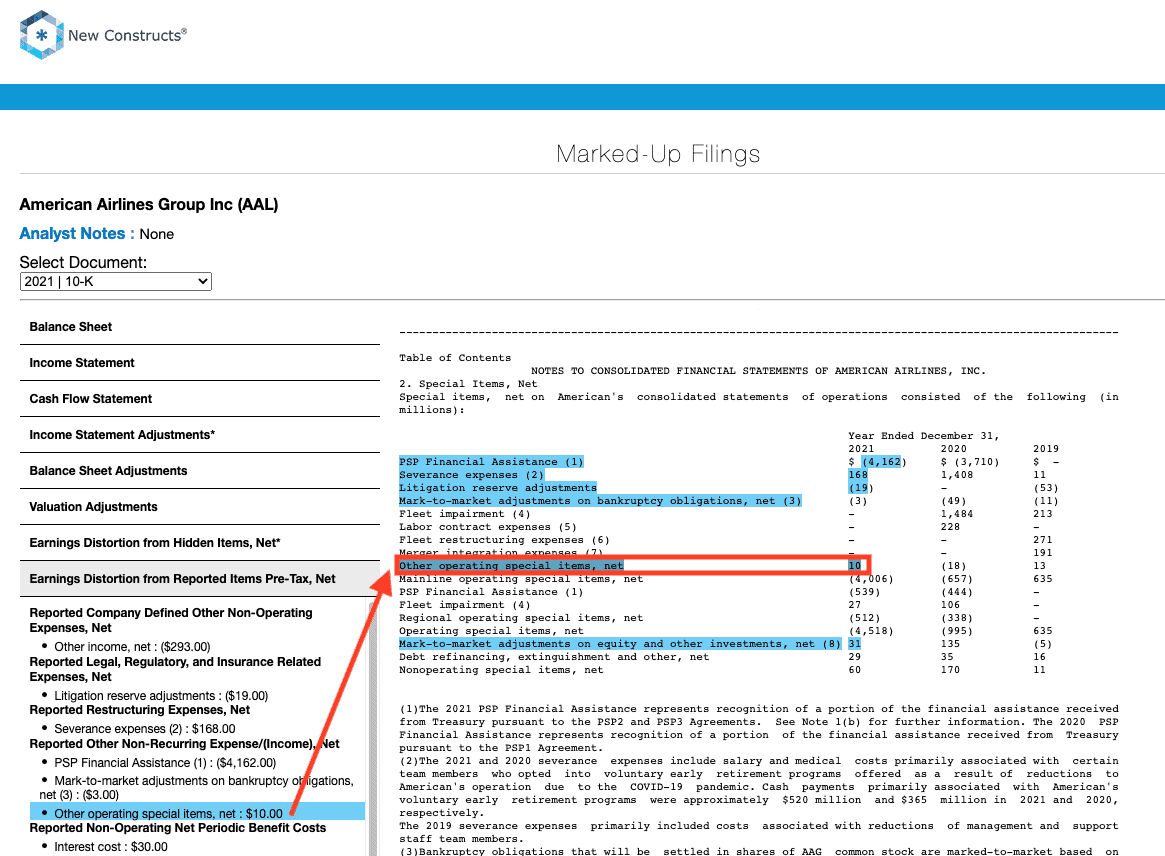This screenshot has height=856, width=1165.
Task: Click the New Constructs hexagon logo
Action: tap(42, 34)
